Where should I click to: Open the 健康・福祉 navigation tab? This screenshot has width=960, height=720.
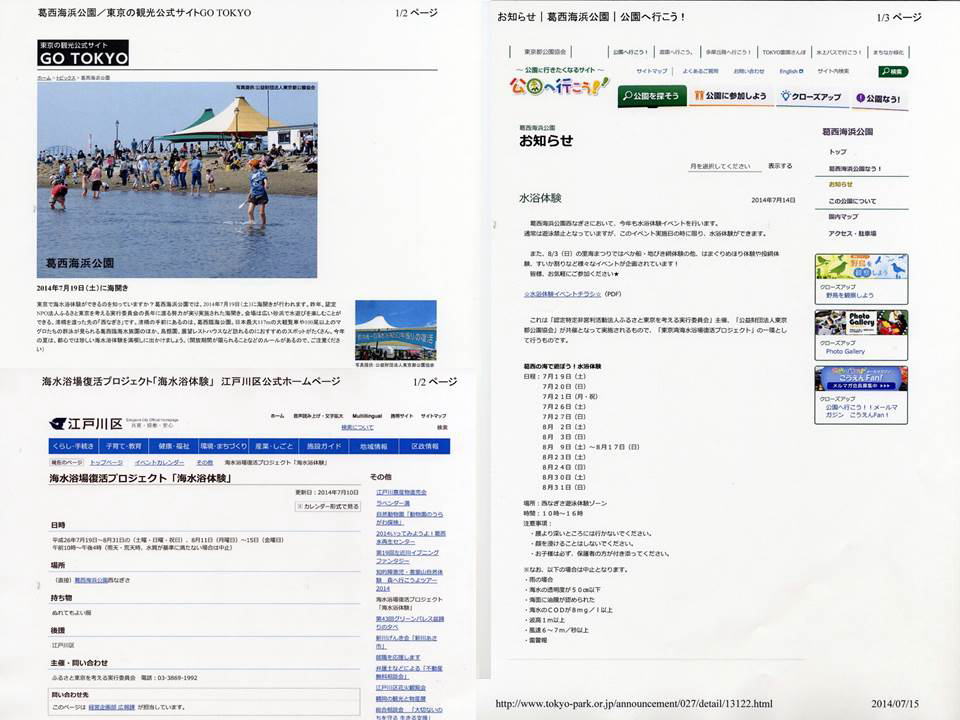[x=174, y=446]
